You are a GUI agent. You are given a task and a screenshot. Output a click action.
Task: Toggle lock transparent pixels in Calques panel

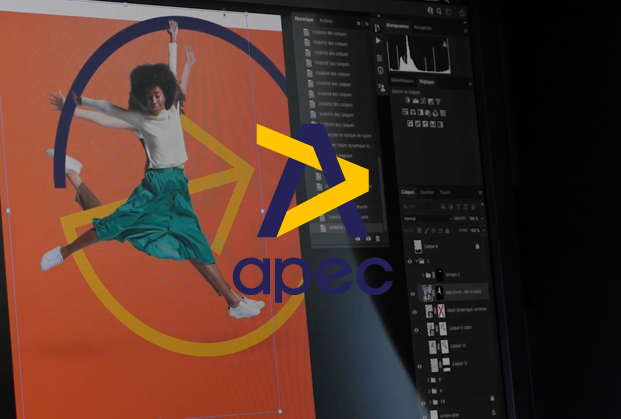pos(419,230)
